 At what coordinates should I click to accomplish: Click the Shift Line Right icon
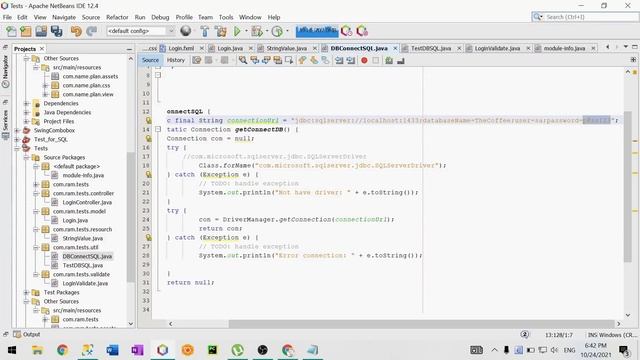pyautogui.click(x=351, y=60)
